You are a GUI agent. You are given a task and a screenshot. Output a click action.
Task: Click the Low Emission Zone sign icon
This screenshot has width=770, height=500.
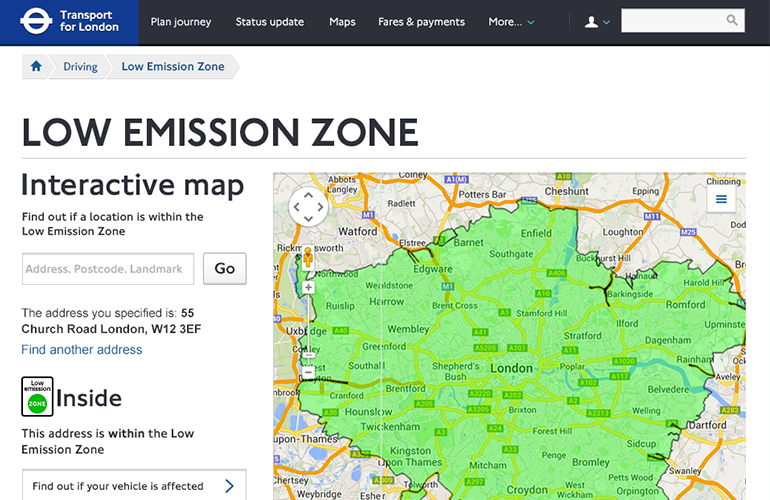click(x=37, y=397)
